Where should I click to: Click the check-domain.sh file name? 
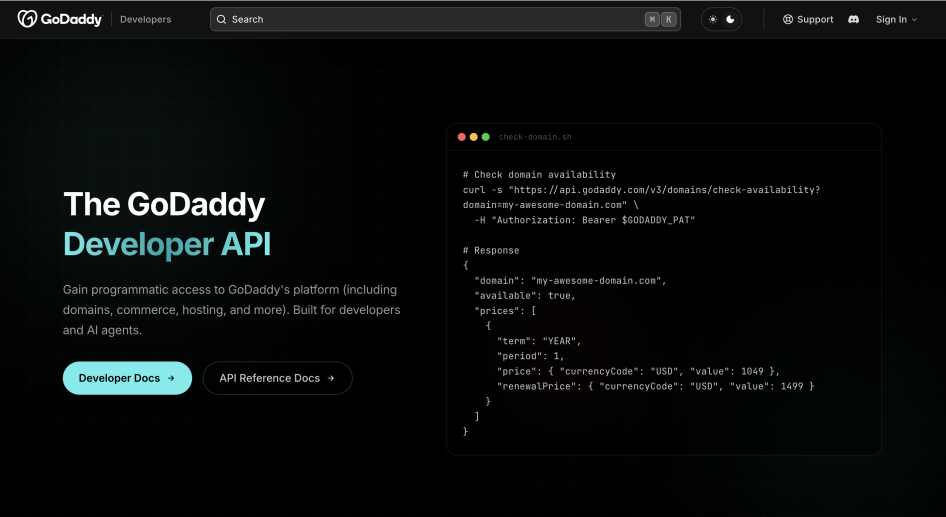click(535, 137)
